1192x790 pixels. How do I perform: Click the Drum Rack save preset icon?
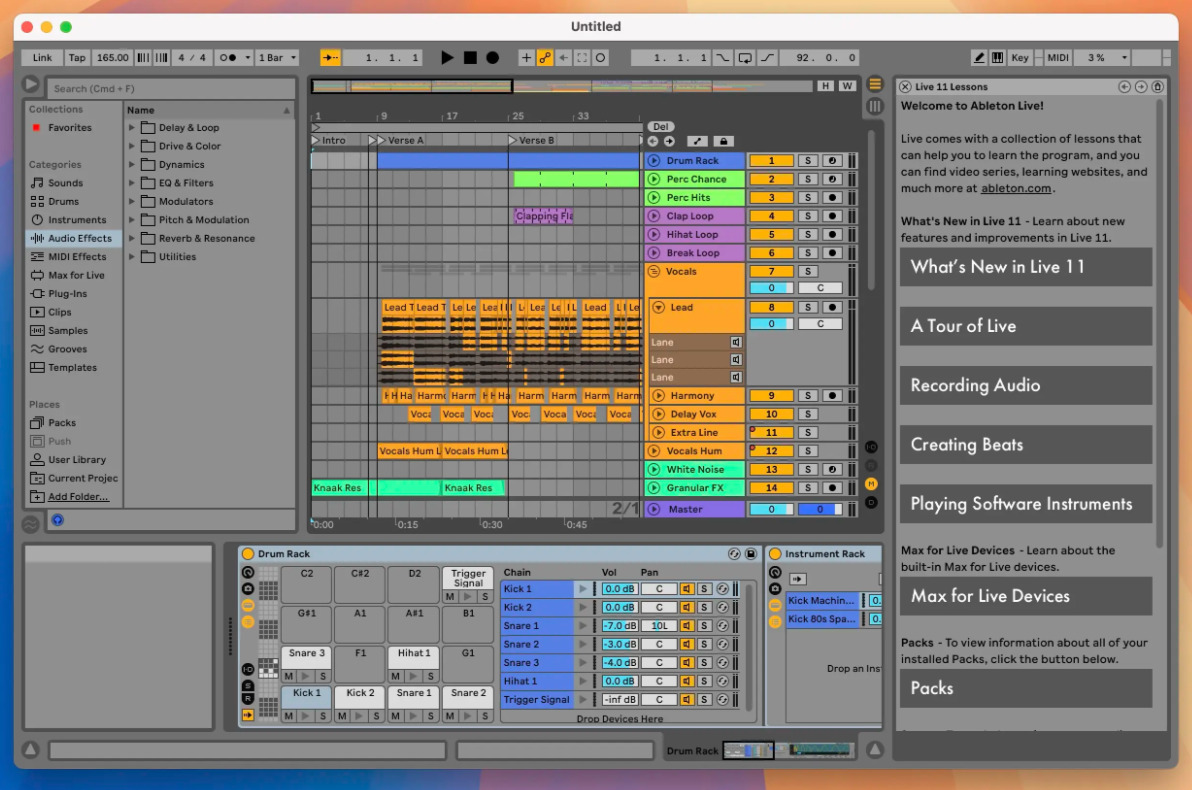coord(751,554)
